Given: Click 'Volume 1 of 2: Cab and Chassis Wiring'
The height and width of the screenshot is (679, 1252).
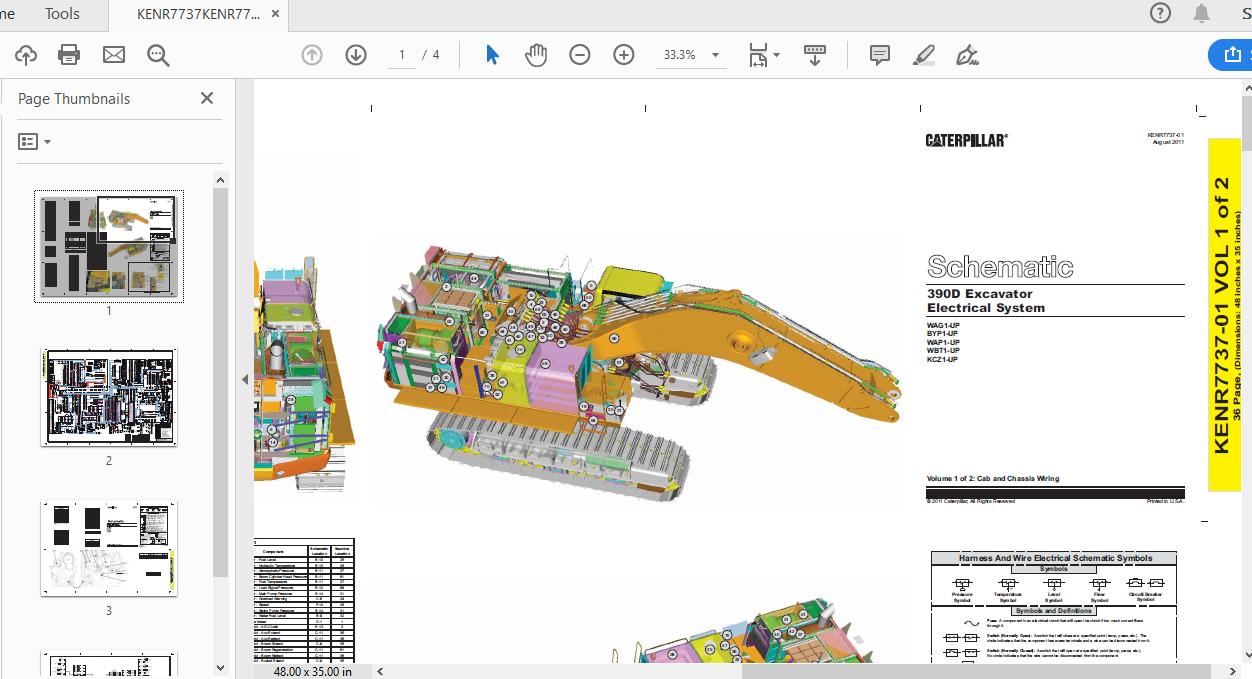Looking at the screenshot, I should pos(993,479).
